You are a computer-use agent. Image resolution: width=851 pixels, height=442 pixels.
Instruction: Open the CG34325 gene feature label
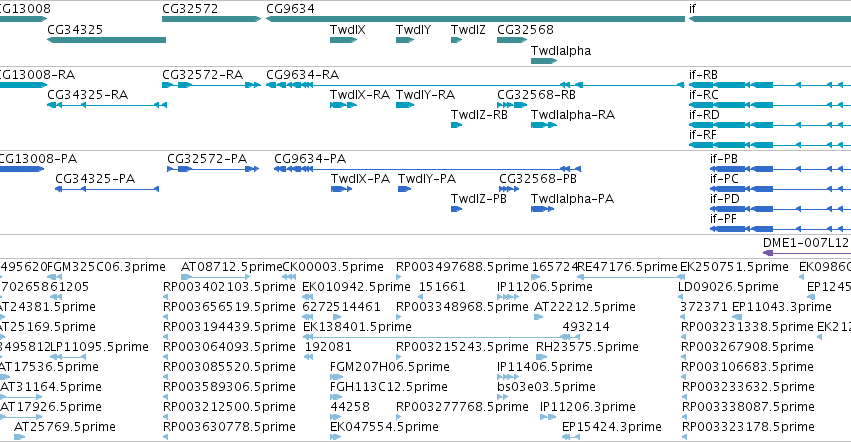(x=75, y=29)
